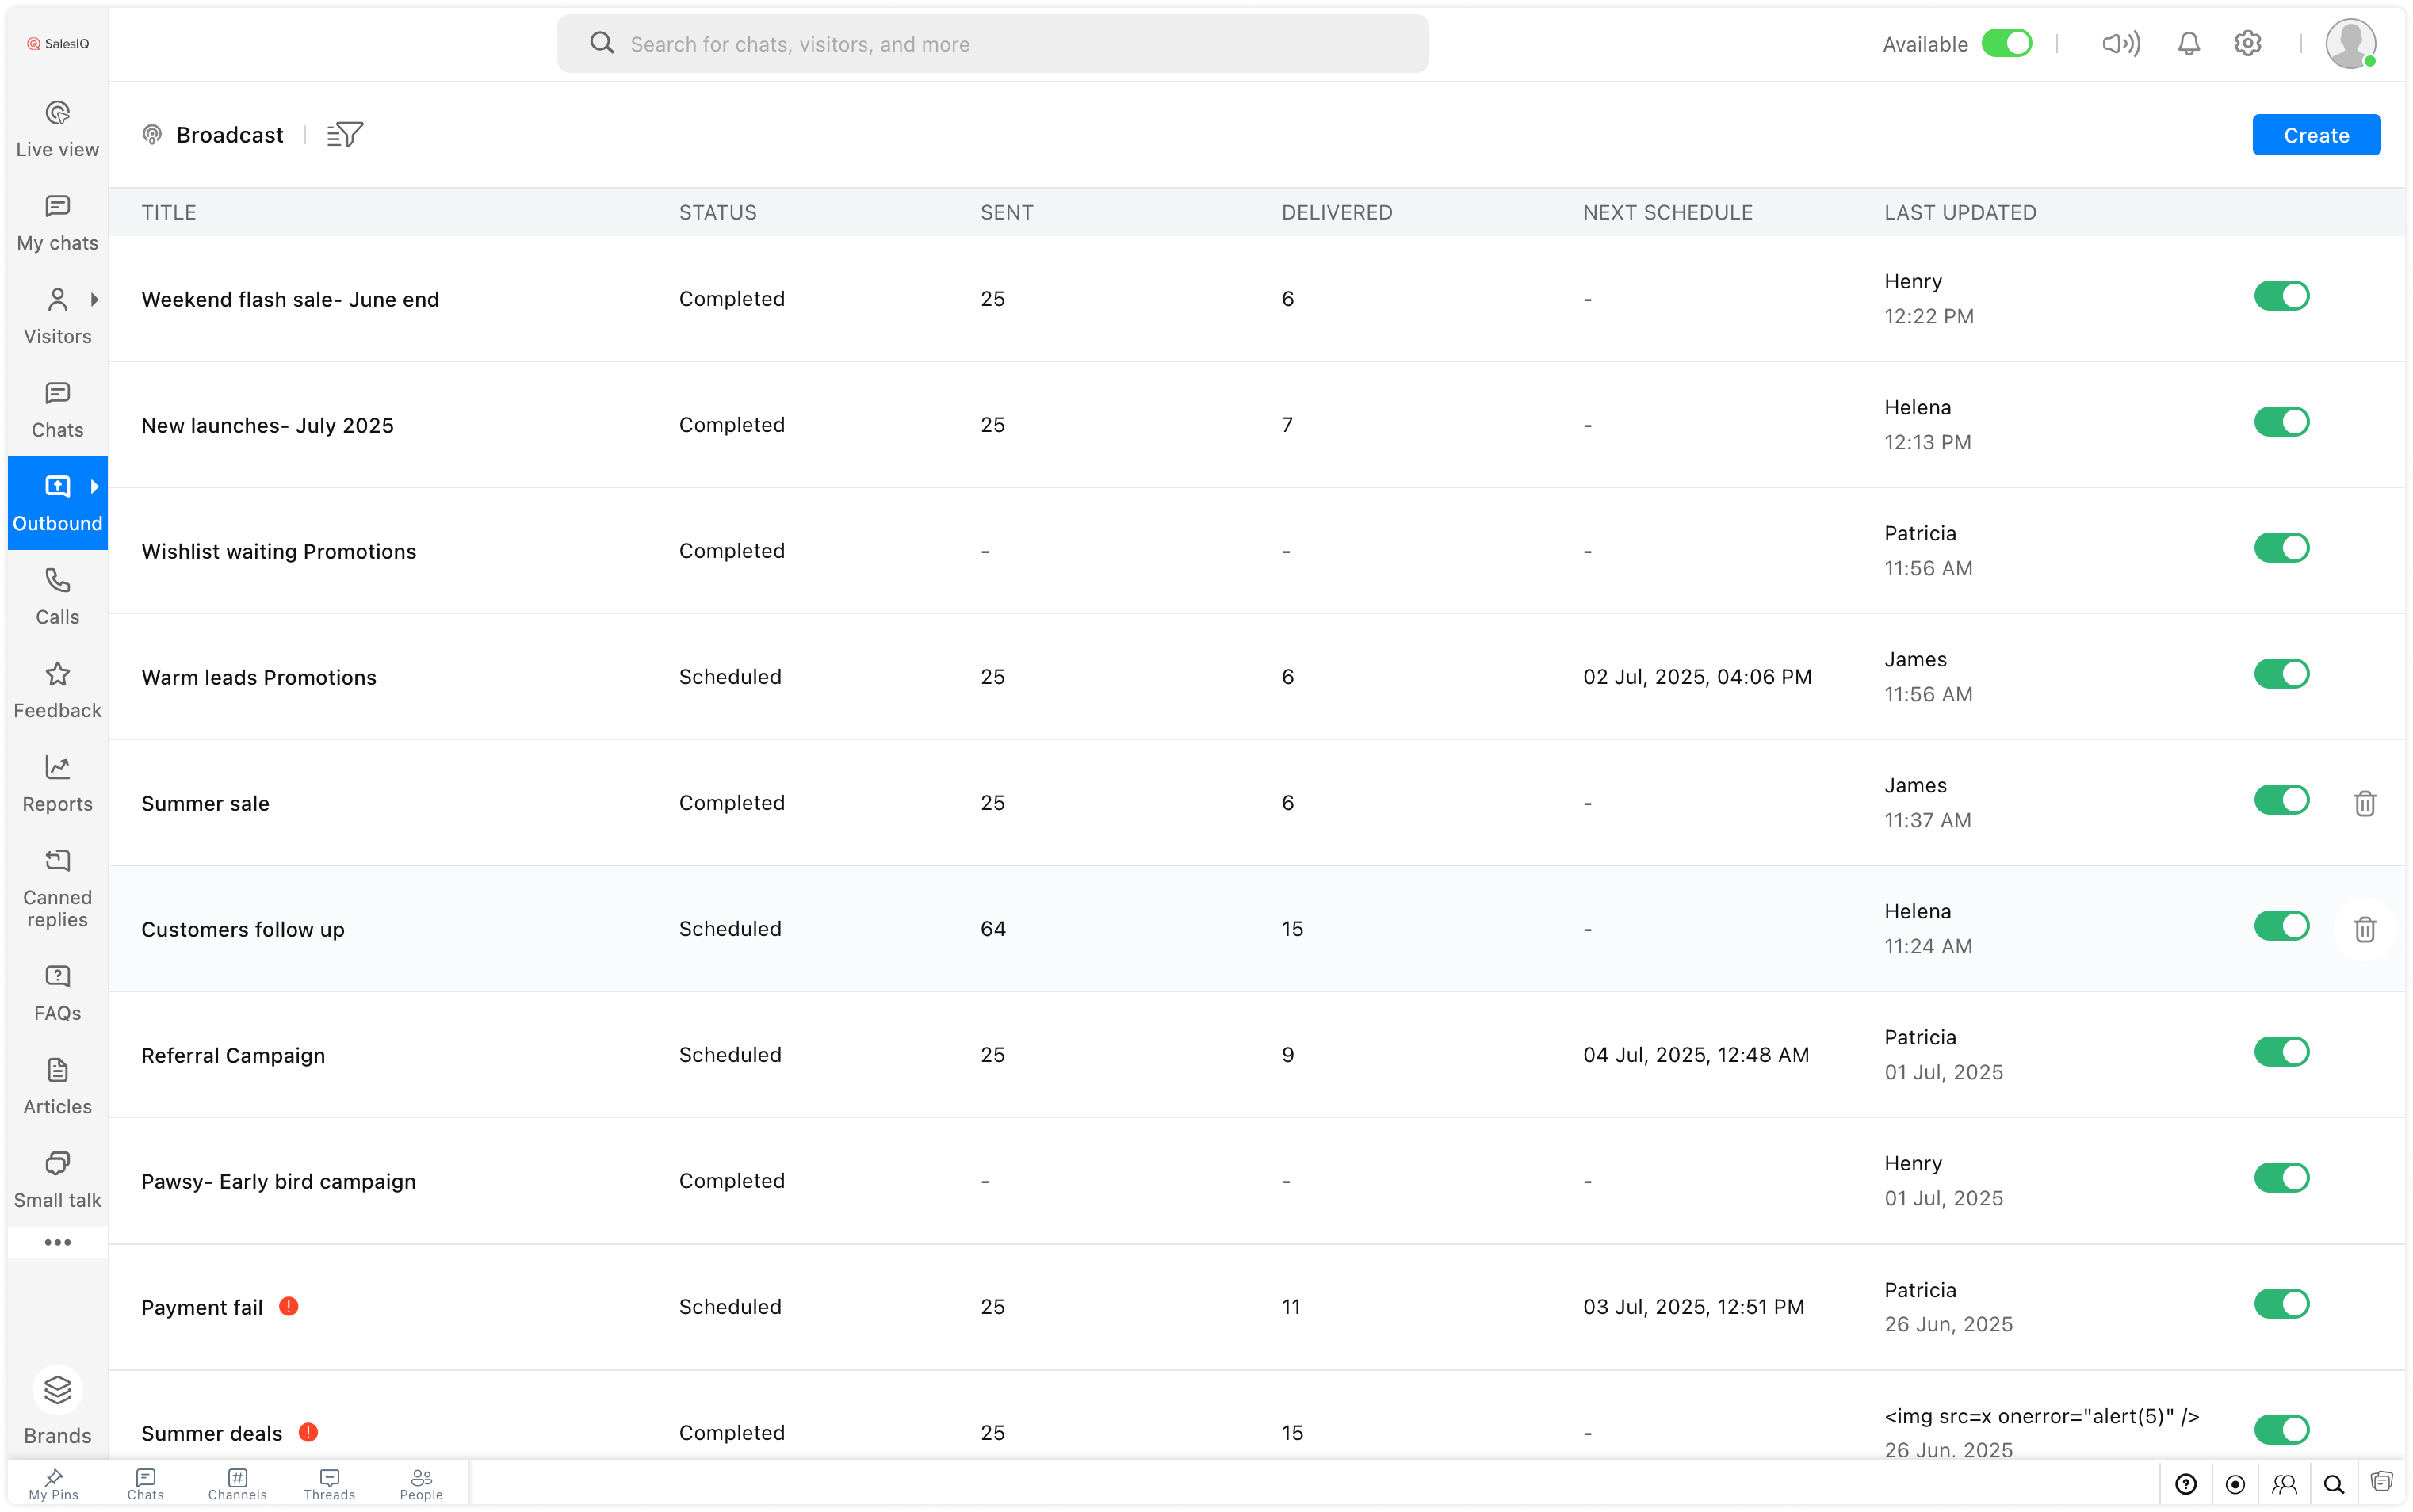Turn off Referral Campaign toggle
Image resolution: width=2413 pixels, height=1512 pixels.
2281,1052
